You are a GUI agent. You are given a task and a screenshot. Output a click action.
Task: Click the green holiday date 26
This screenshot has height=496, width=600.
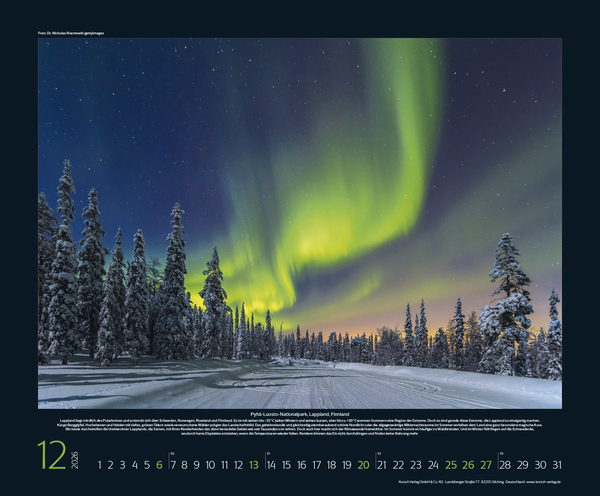tap(468, 465)
